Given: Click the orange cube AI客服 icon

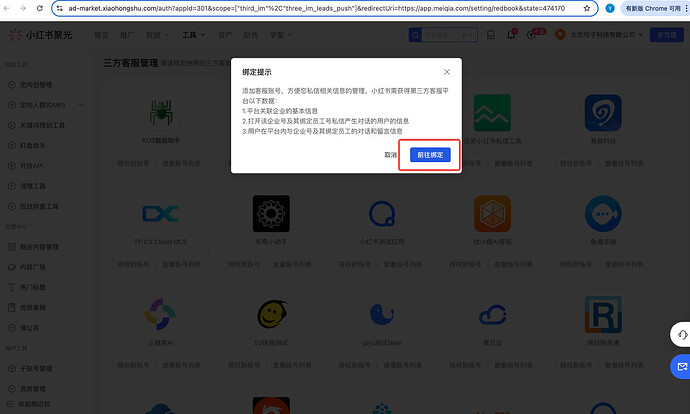Looking at the screenshot, I should point(492,214).
